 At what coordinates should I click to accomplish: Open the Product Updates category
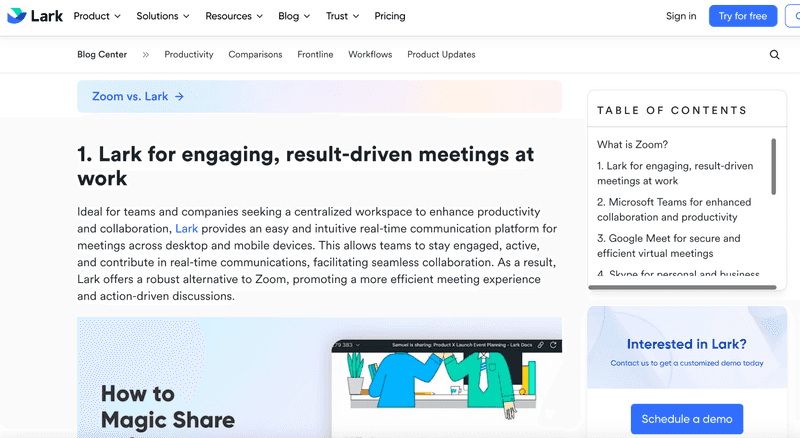coord(441,55)
